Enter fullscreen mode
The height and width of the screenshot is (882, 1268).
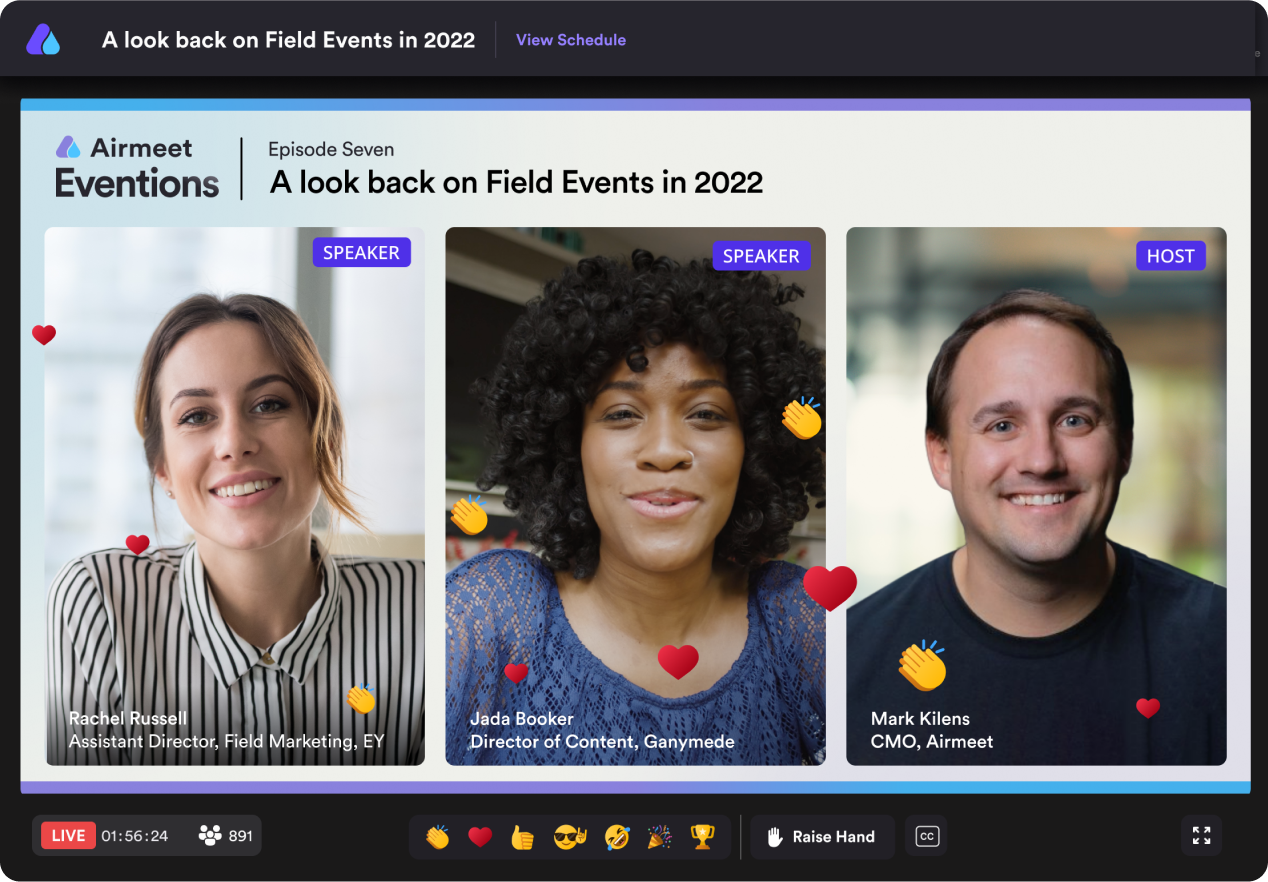click(x=1202, y=835)
